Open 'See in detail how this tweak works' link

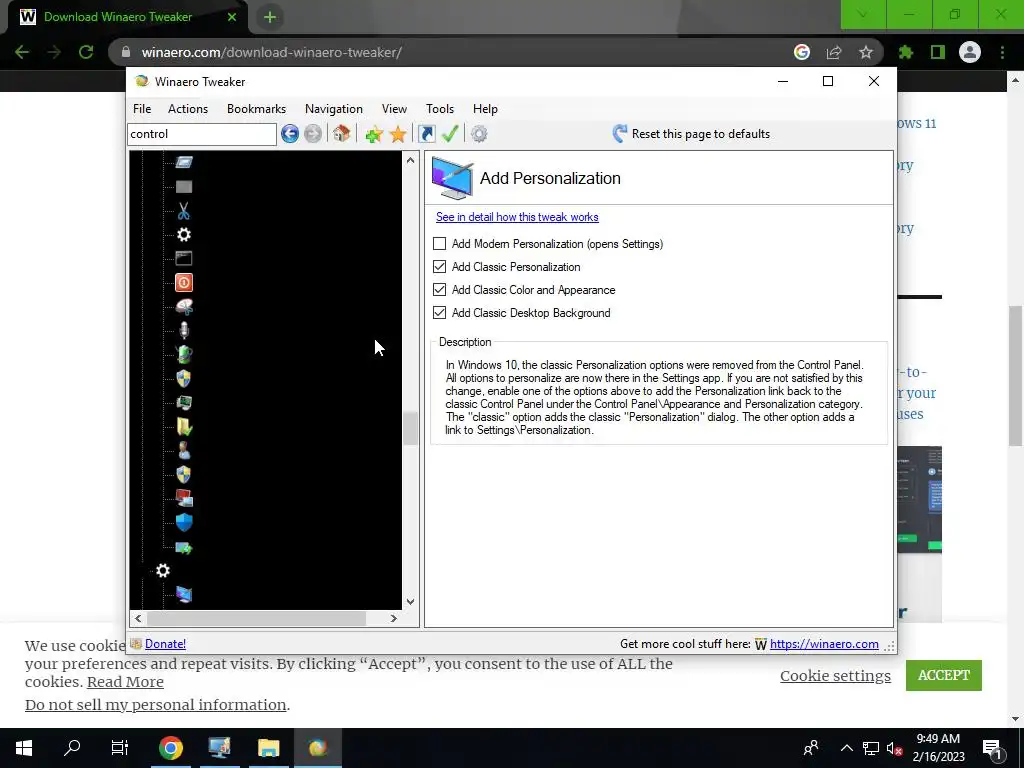(x=517, y=217)
